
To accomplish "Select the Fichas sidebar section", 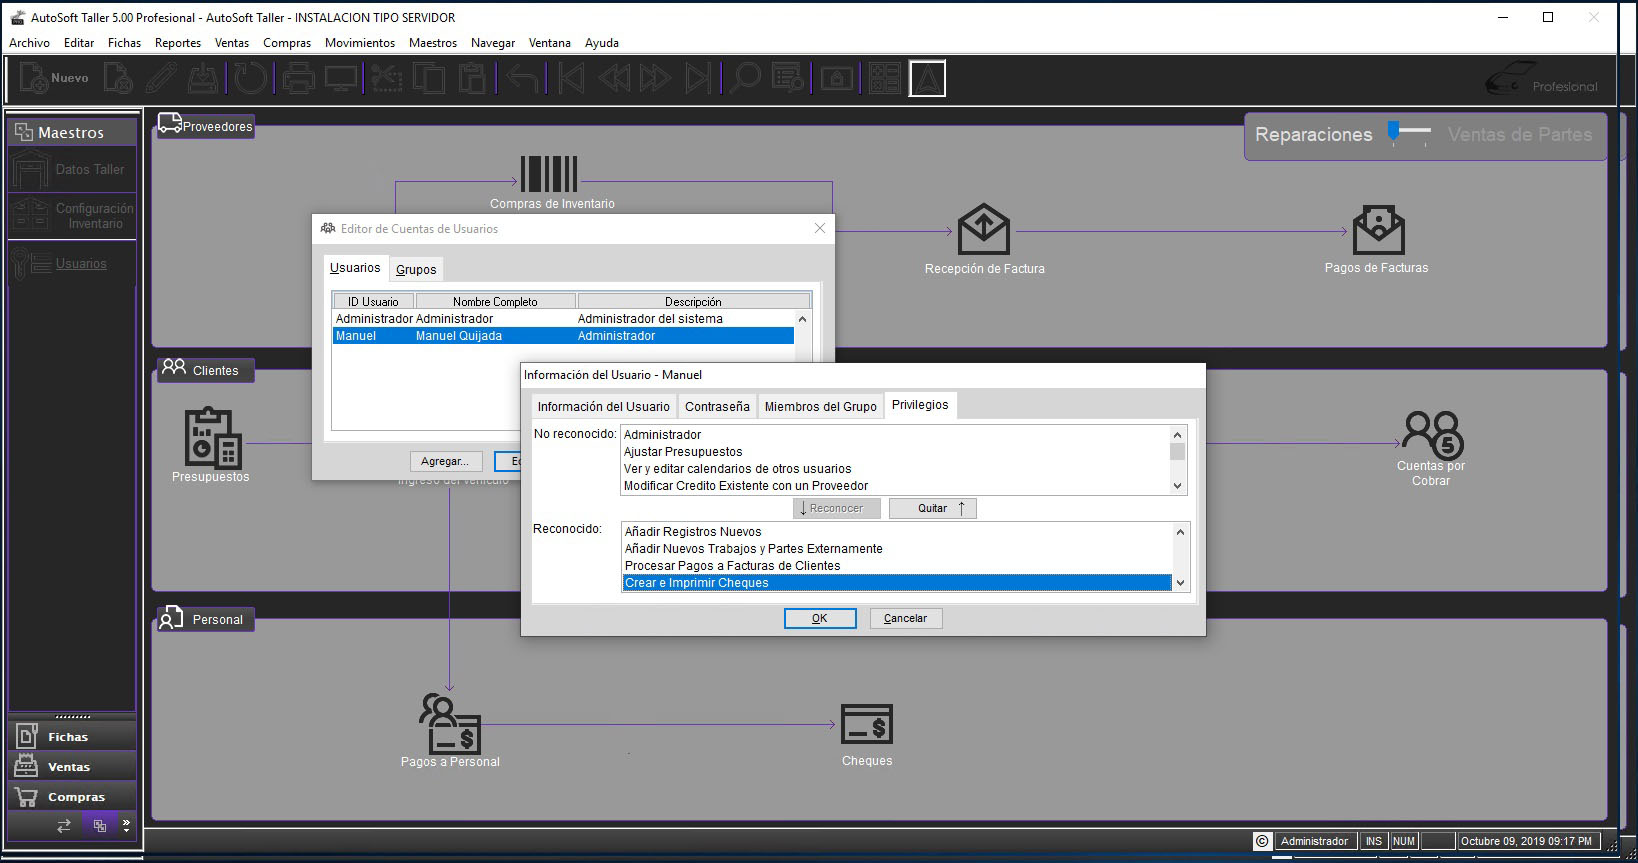I will pyautogui.click(x=72, y=737).
